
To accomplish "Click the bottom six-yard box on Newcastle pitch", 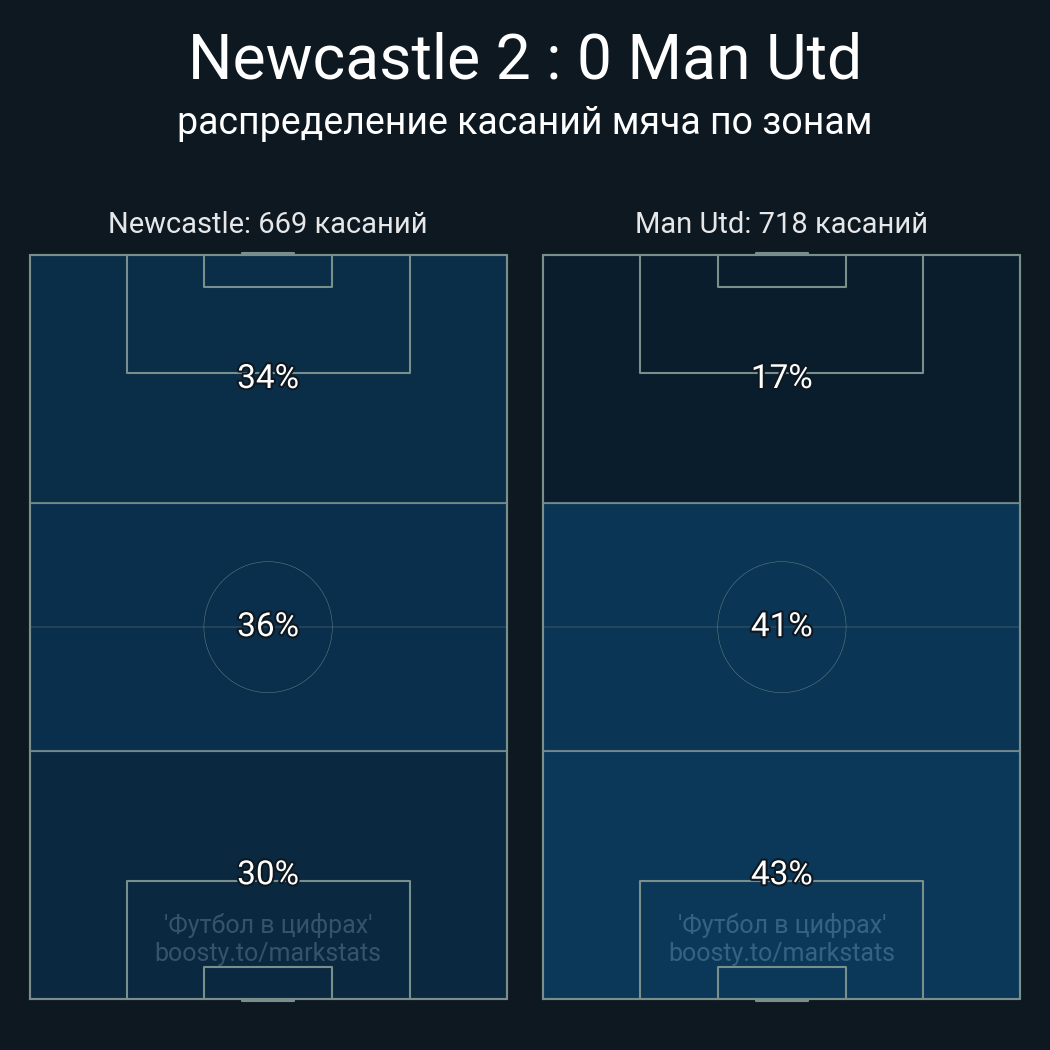I will [268, 982].
